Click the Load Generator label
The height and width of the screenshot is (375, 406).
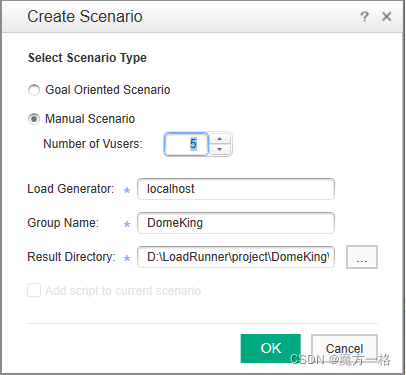click(71, 189)
